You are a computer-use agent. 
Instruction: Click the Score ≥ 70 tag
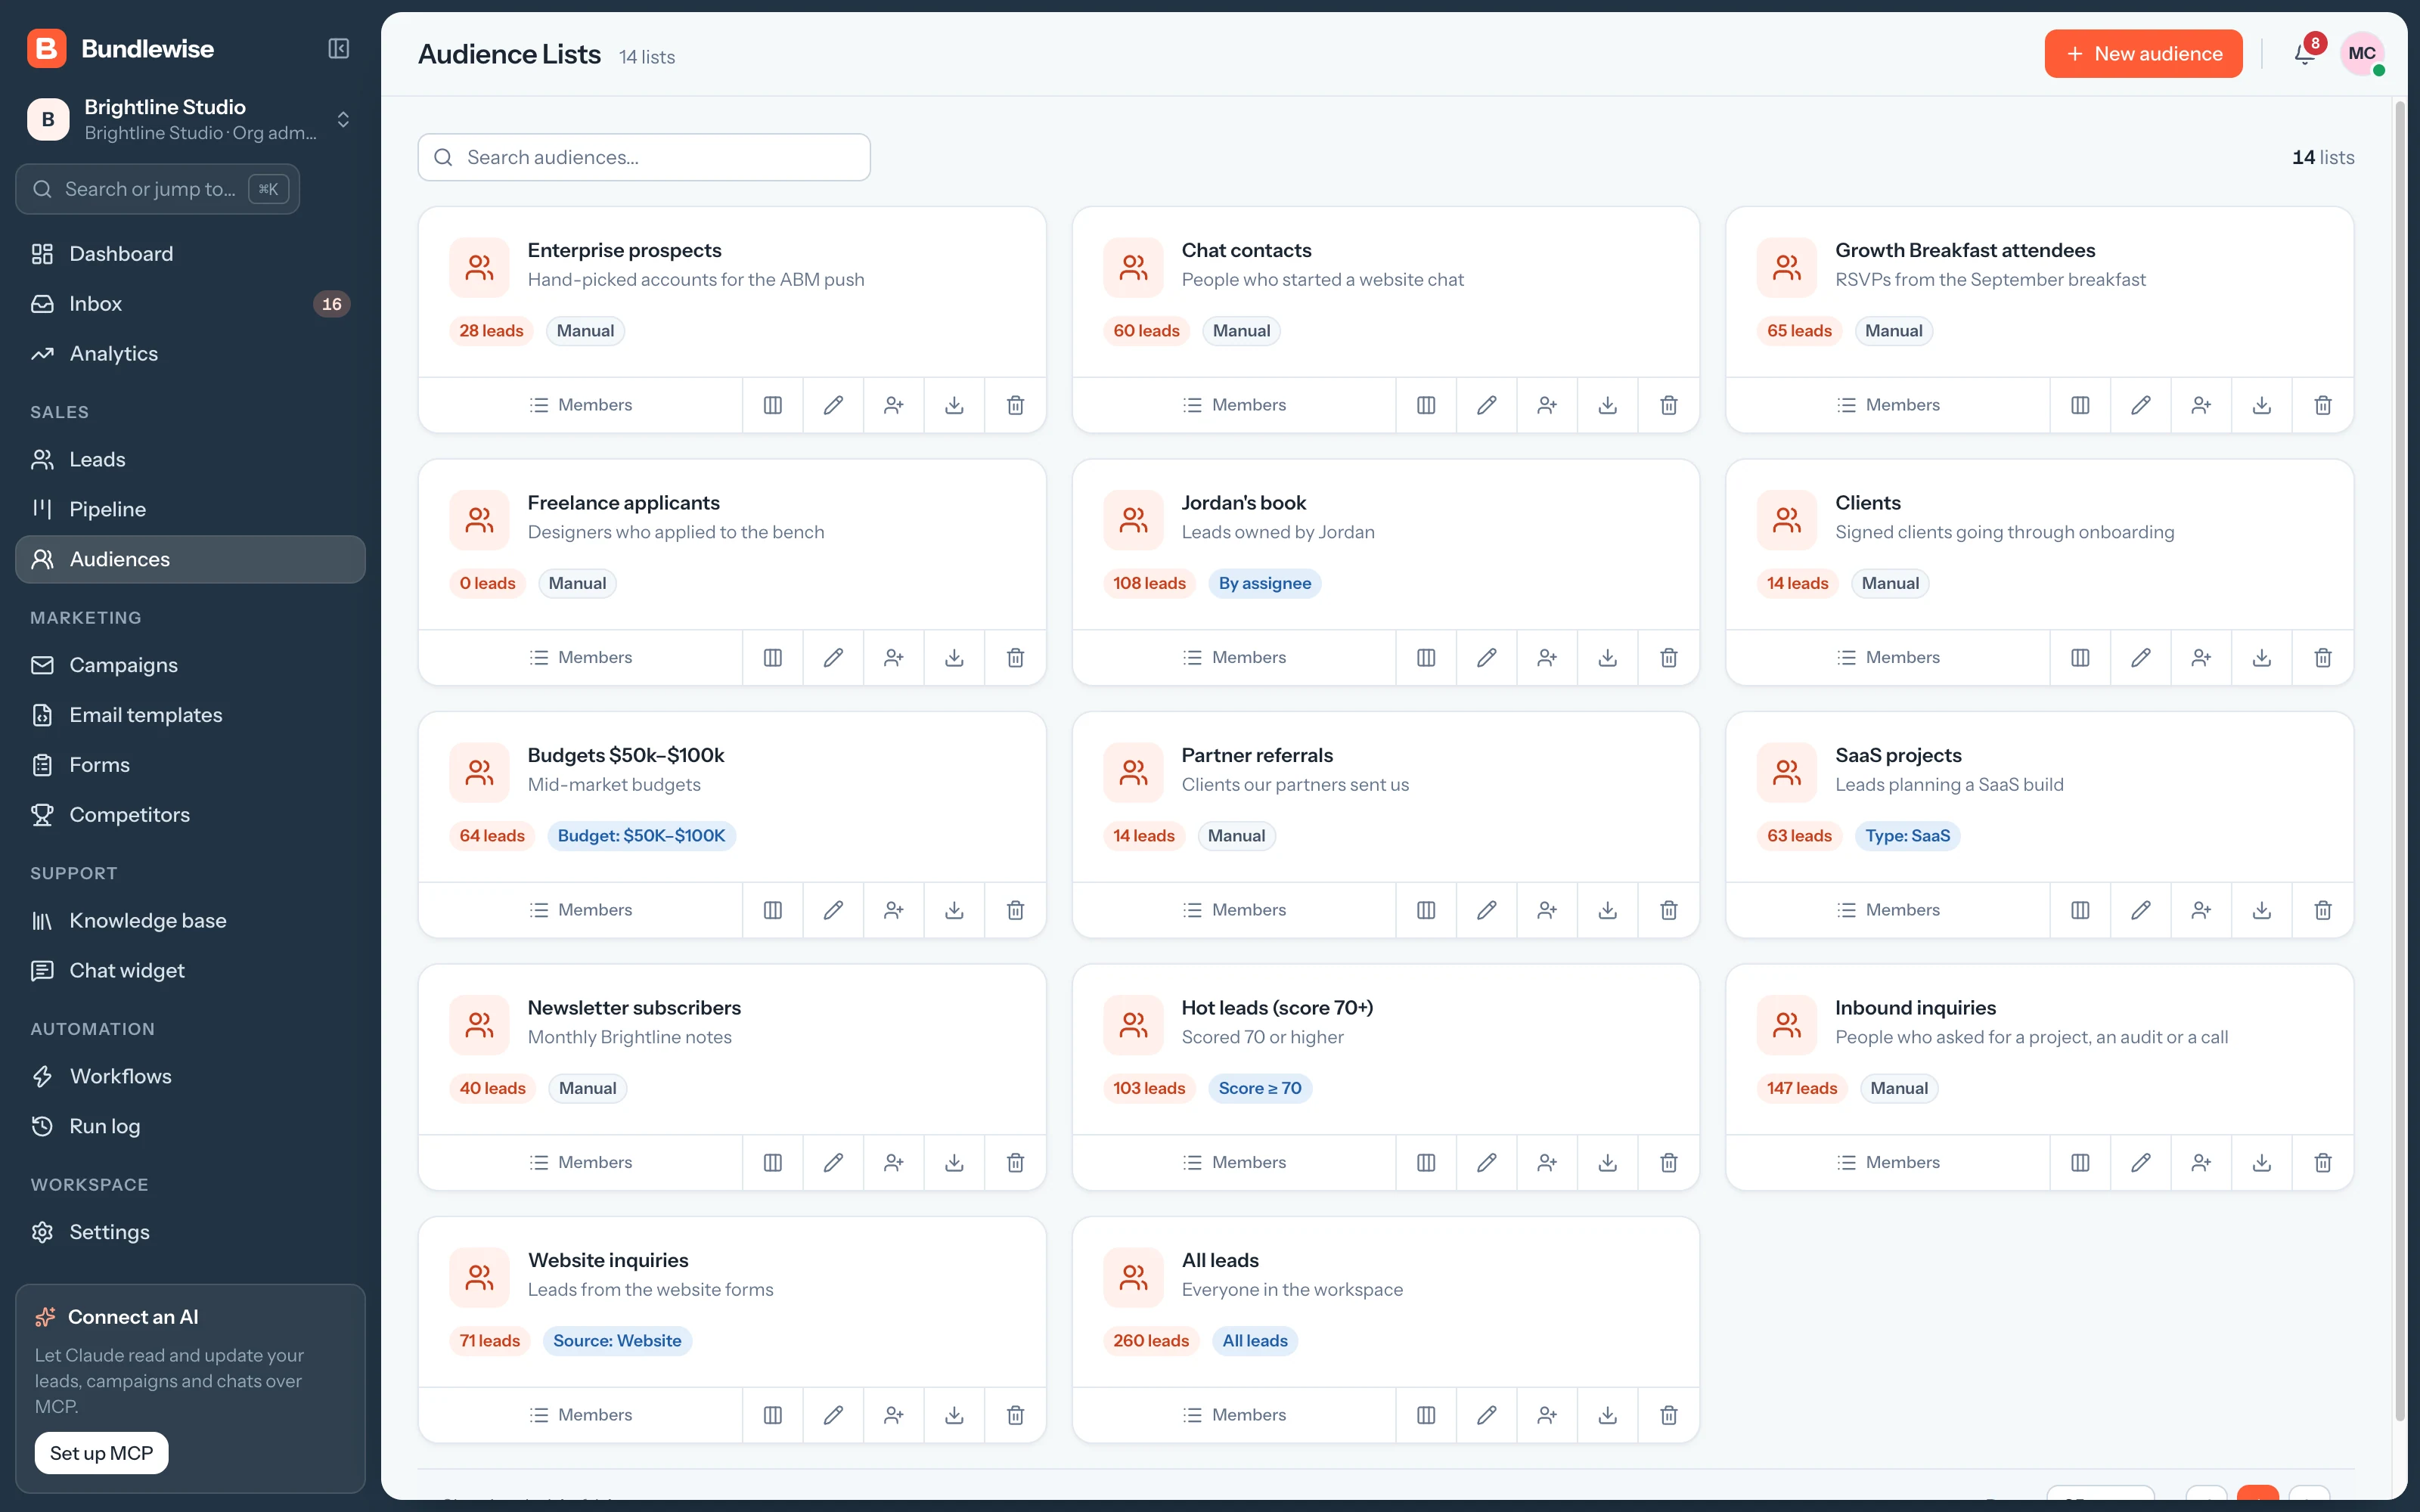tap(1260, 1088)
